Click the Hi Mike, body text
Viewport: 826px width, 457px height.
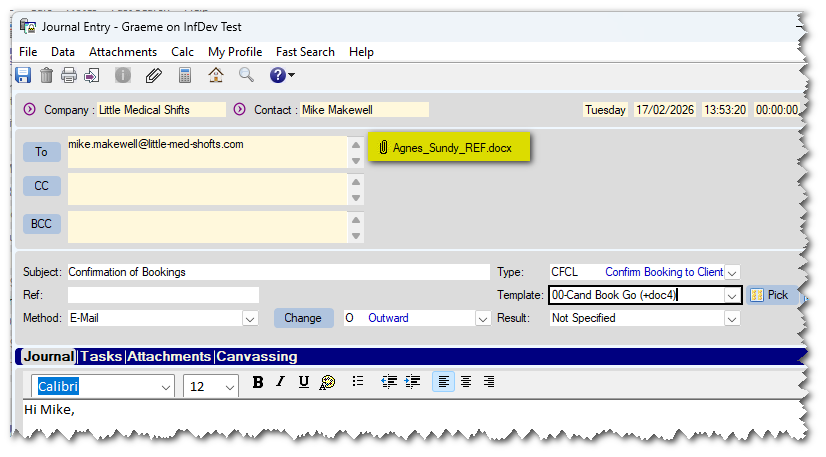click(x=50, y=410)
